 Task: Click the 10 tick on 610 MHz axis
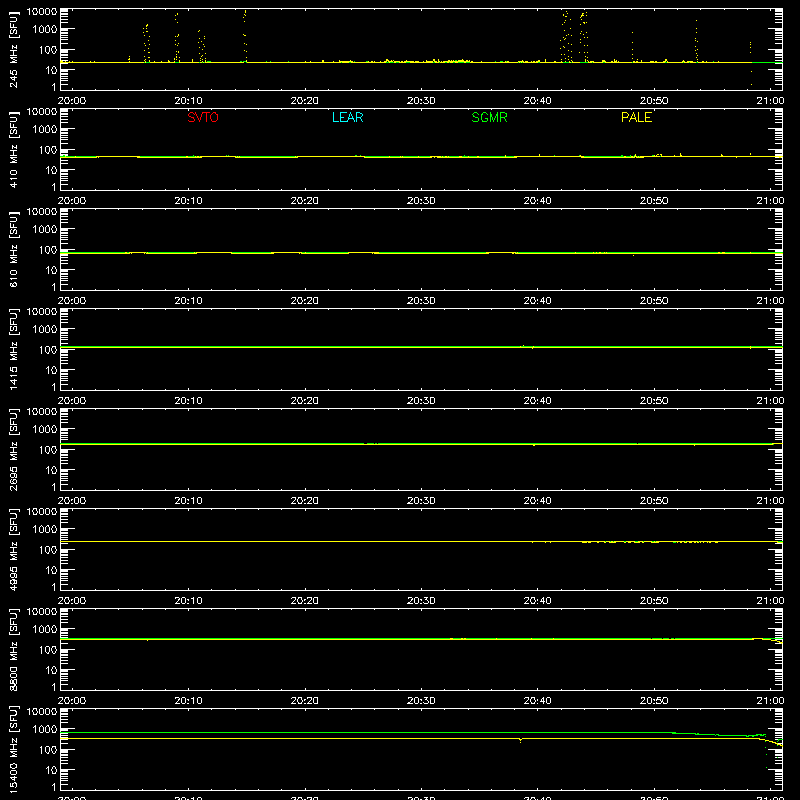[x=51, y=270]
